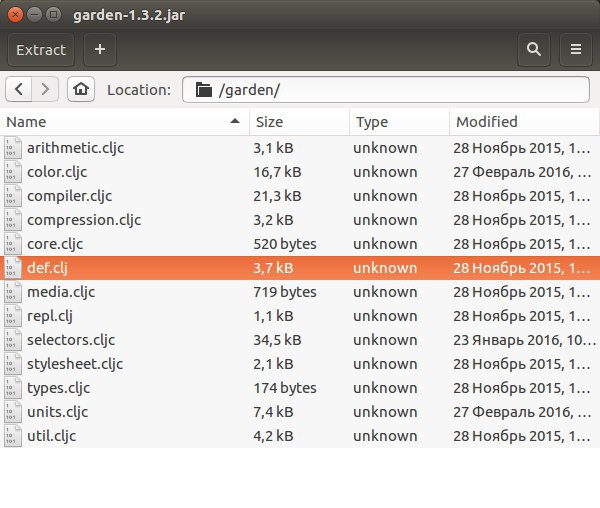Select the selectors.cljc file icon
600x508 pixels.
(x=13, y=340)
